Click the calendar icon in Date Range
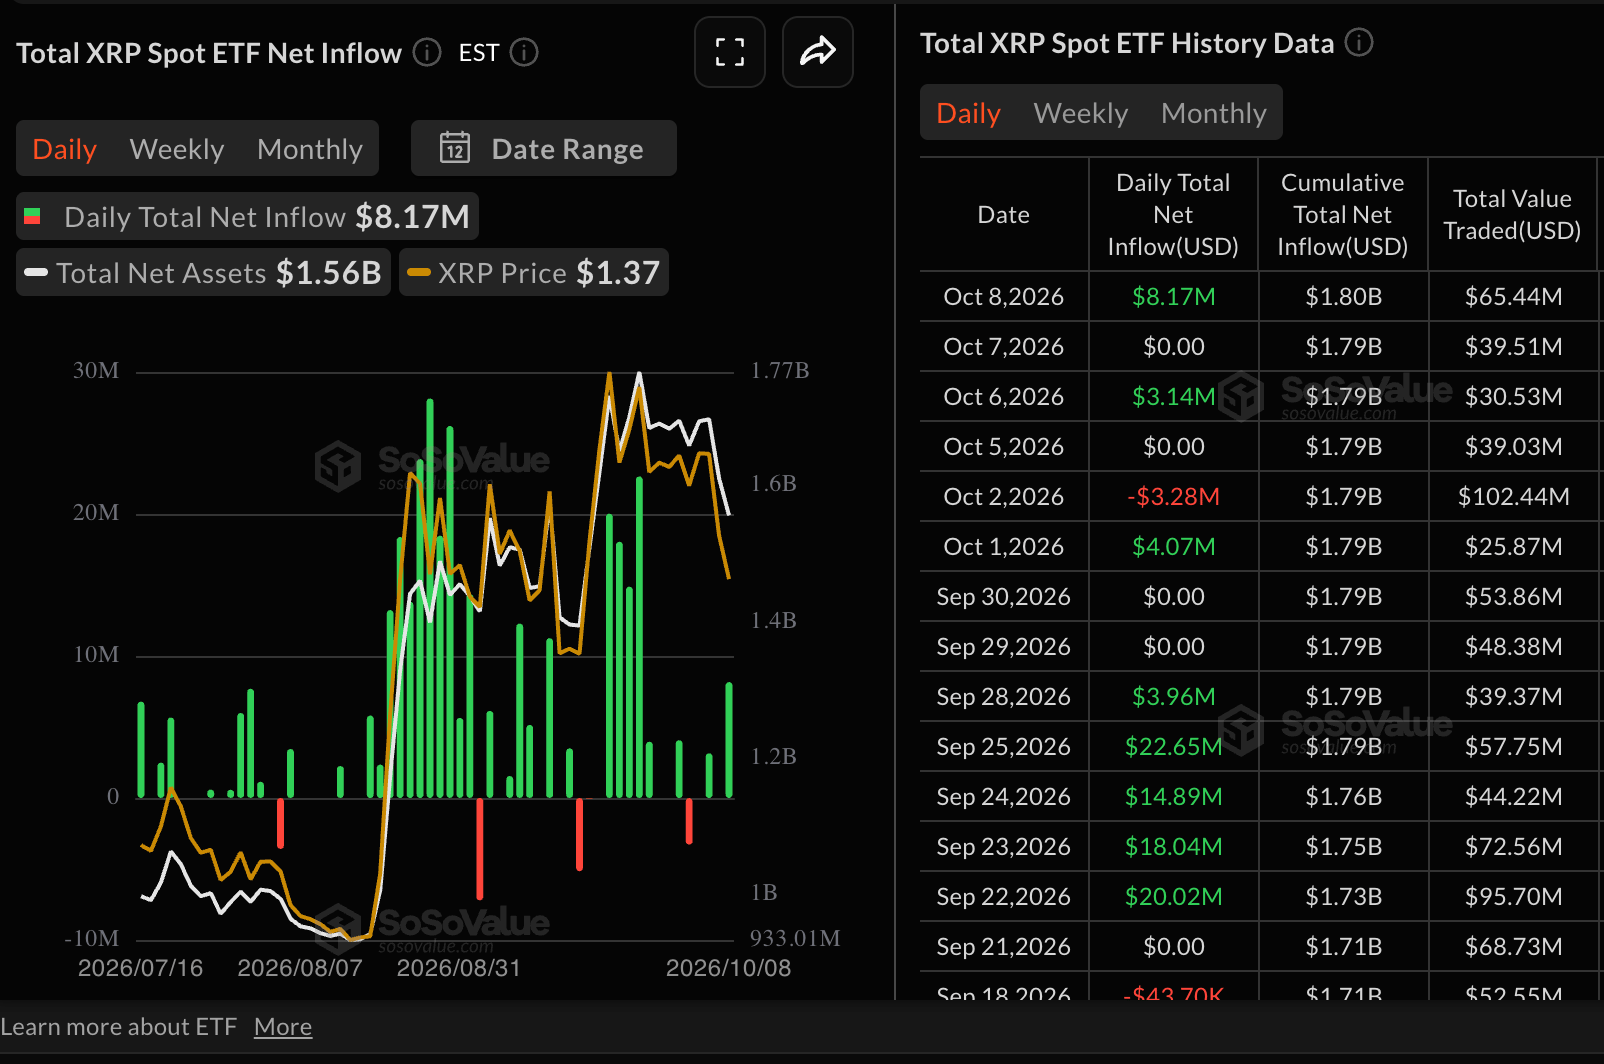 click(x=455, y=148)
